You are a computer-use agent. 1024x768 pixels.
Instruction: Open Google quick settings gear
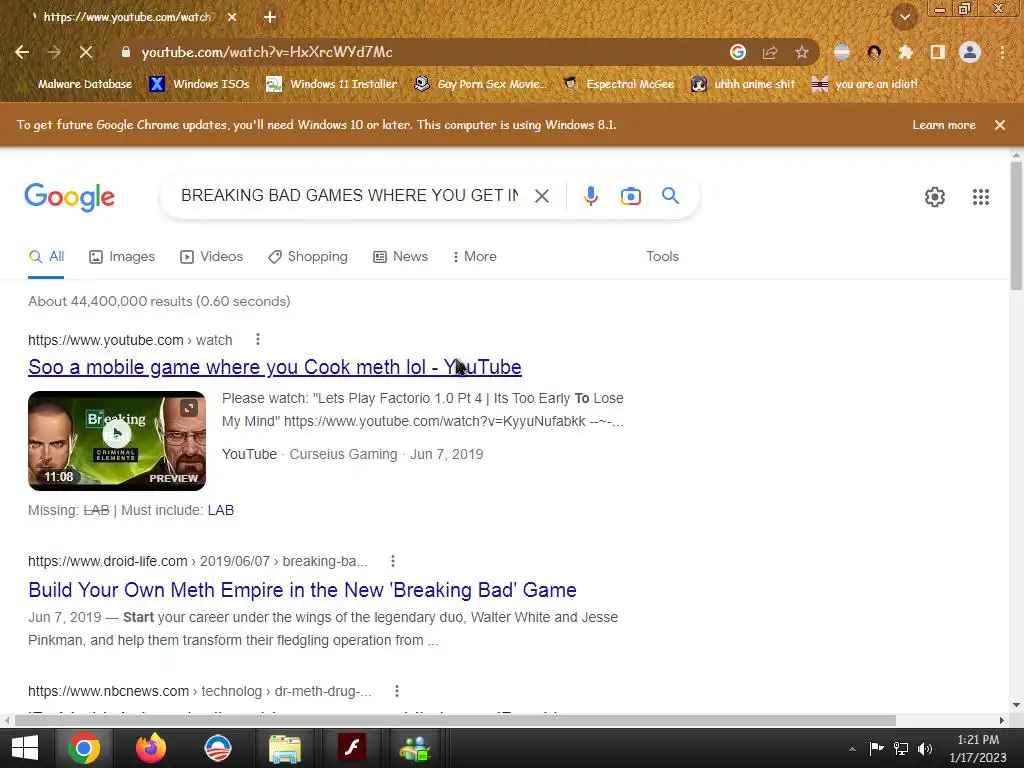pos(935,197)
